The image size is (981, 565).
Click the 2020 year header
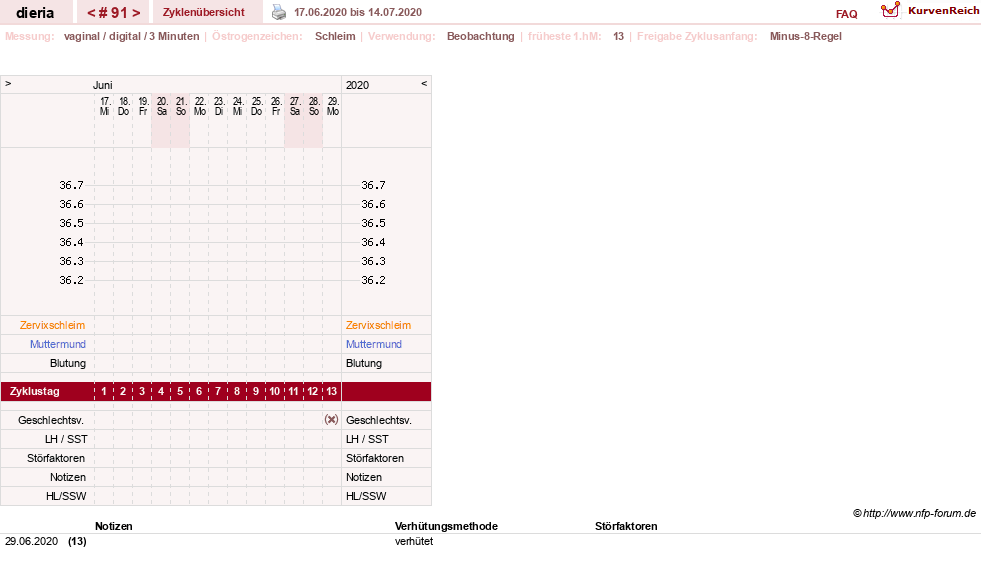point(357,85)
